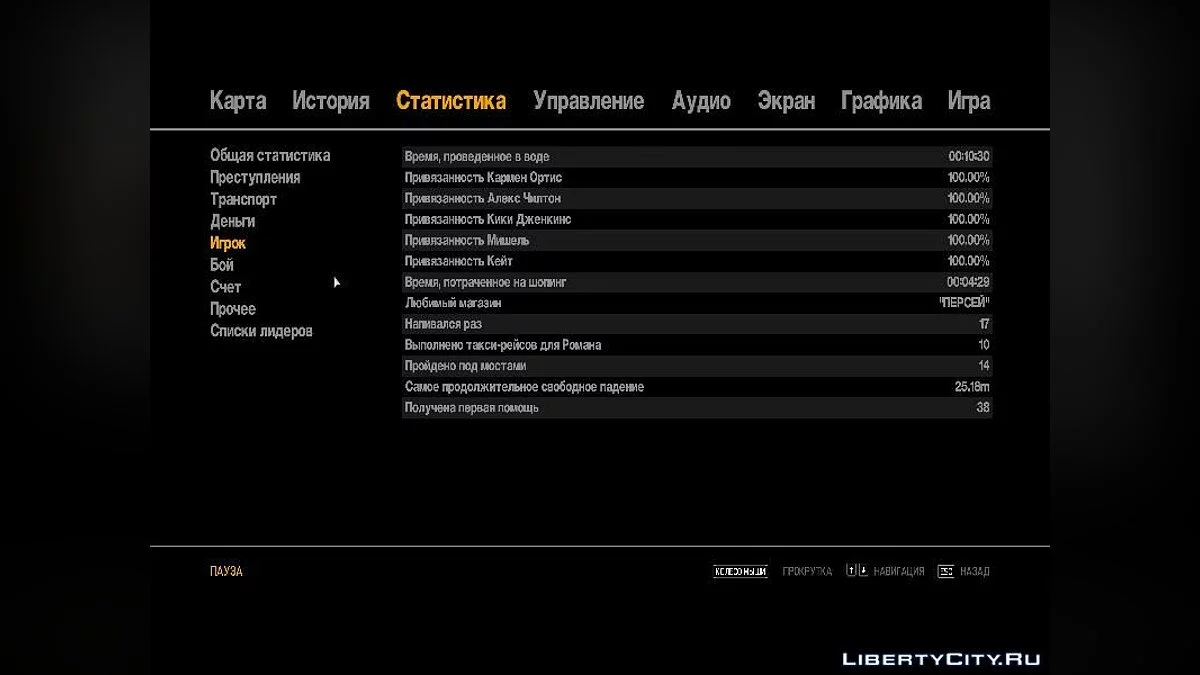1200x675 pixels.
Task: Switch to the Карта tab
Action: click(236, 101)
